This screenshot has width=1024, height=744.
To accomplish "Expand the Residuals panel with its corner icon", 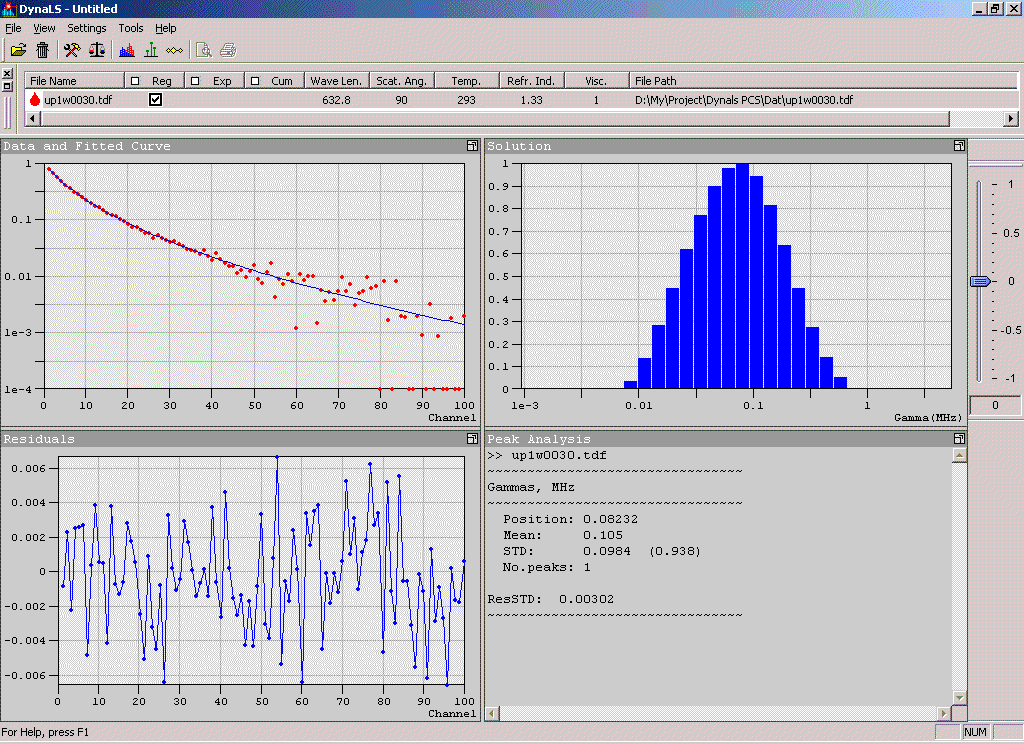I will click(x=471, y=439).
